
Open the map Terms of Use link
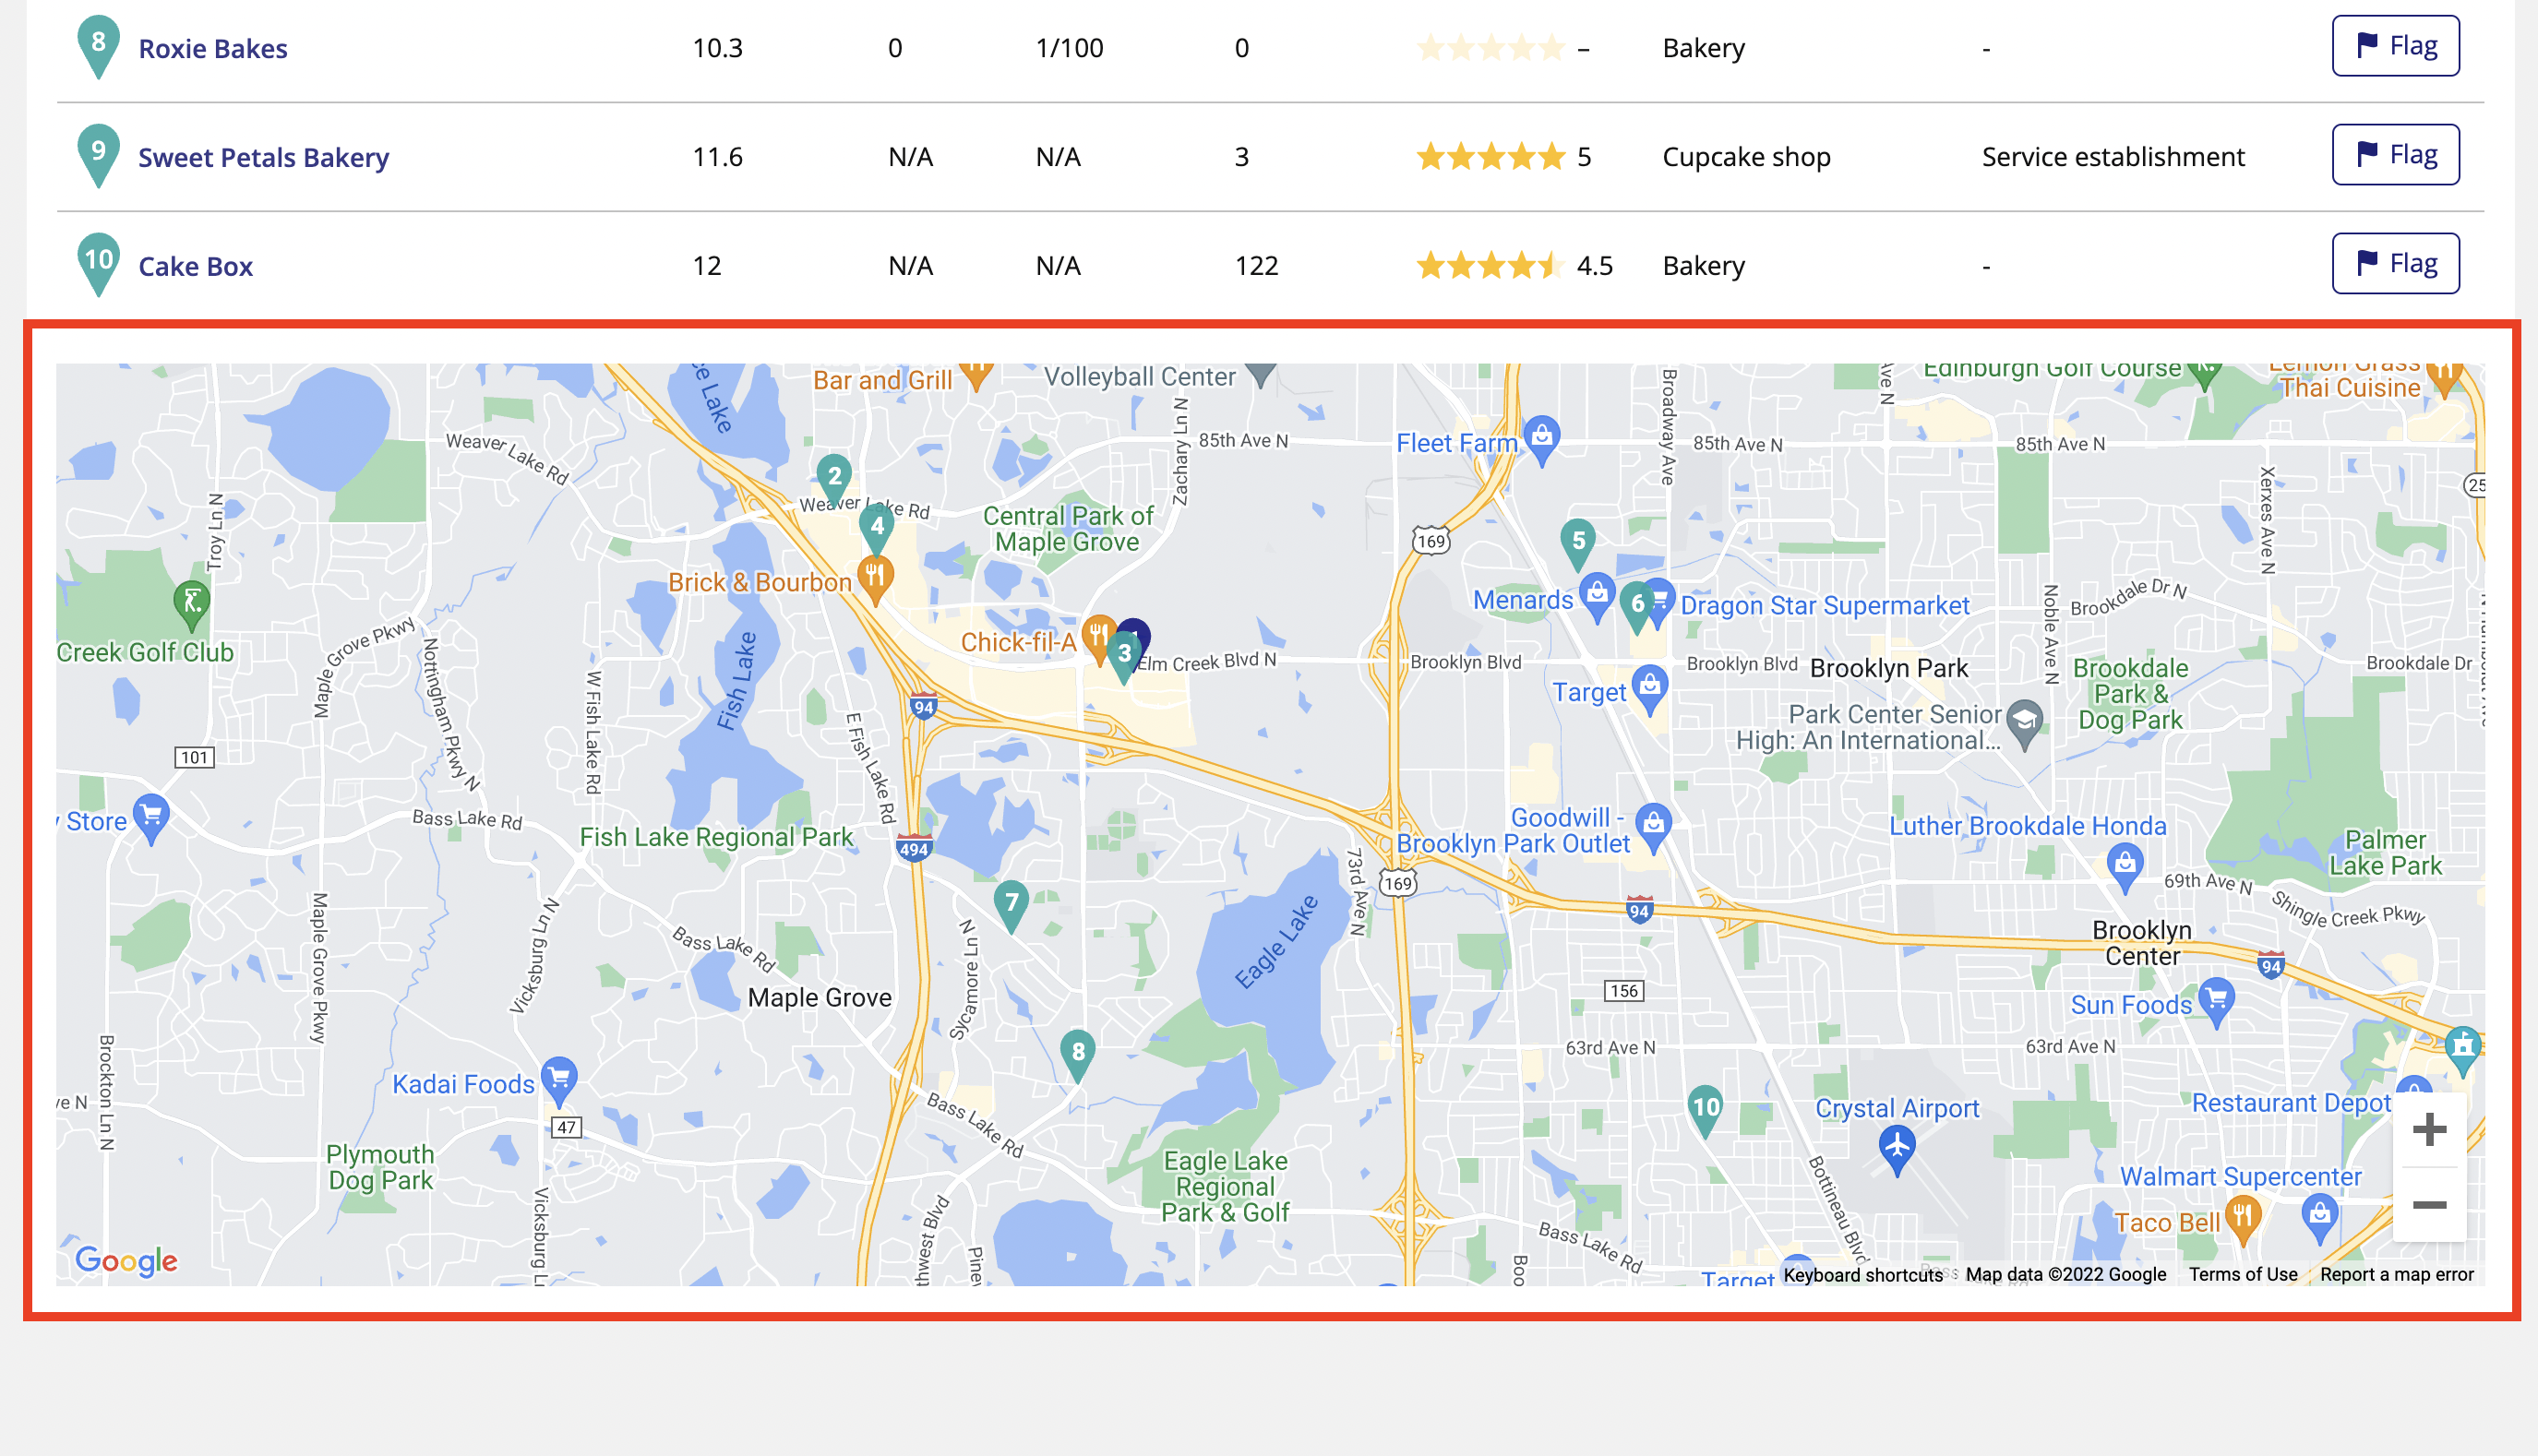[2243, 1274]
